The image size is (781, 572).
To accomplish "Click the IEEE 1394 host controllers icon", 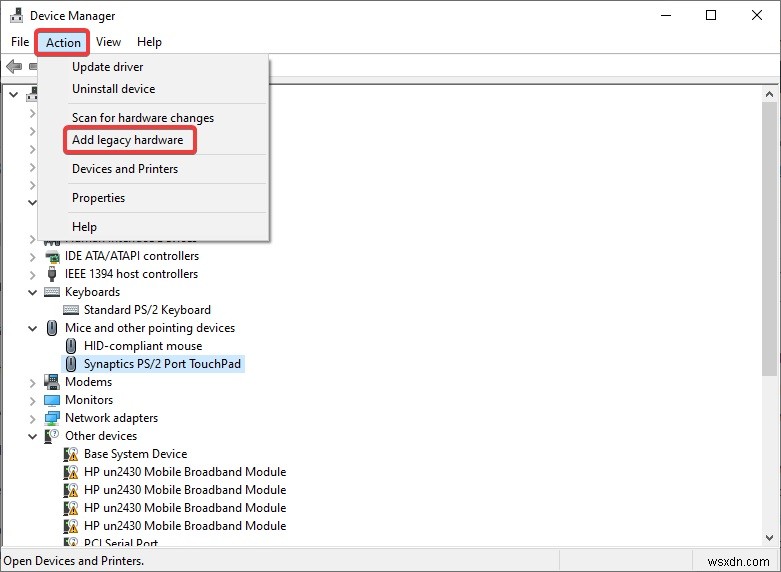I will [52, 274].
